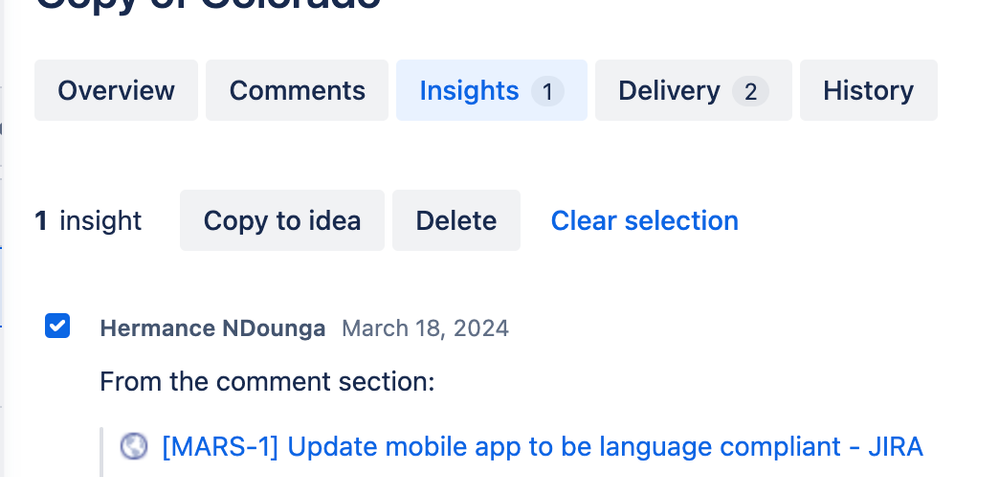Click the Insights count badge showing 1

547,92
